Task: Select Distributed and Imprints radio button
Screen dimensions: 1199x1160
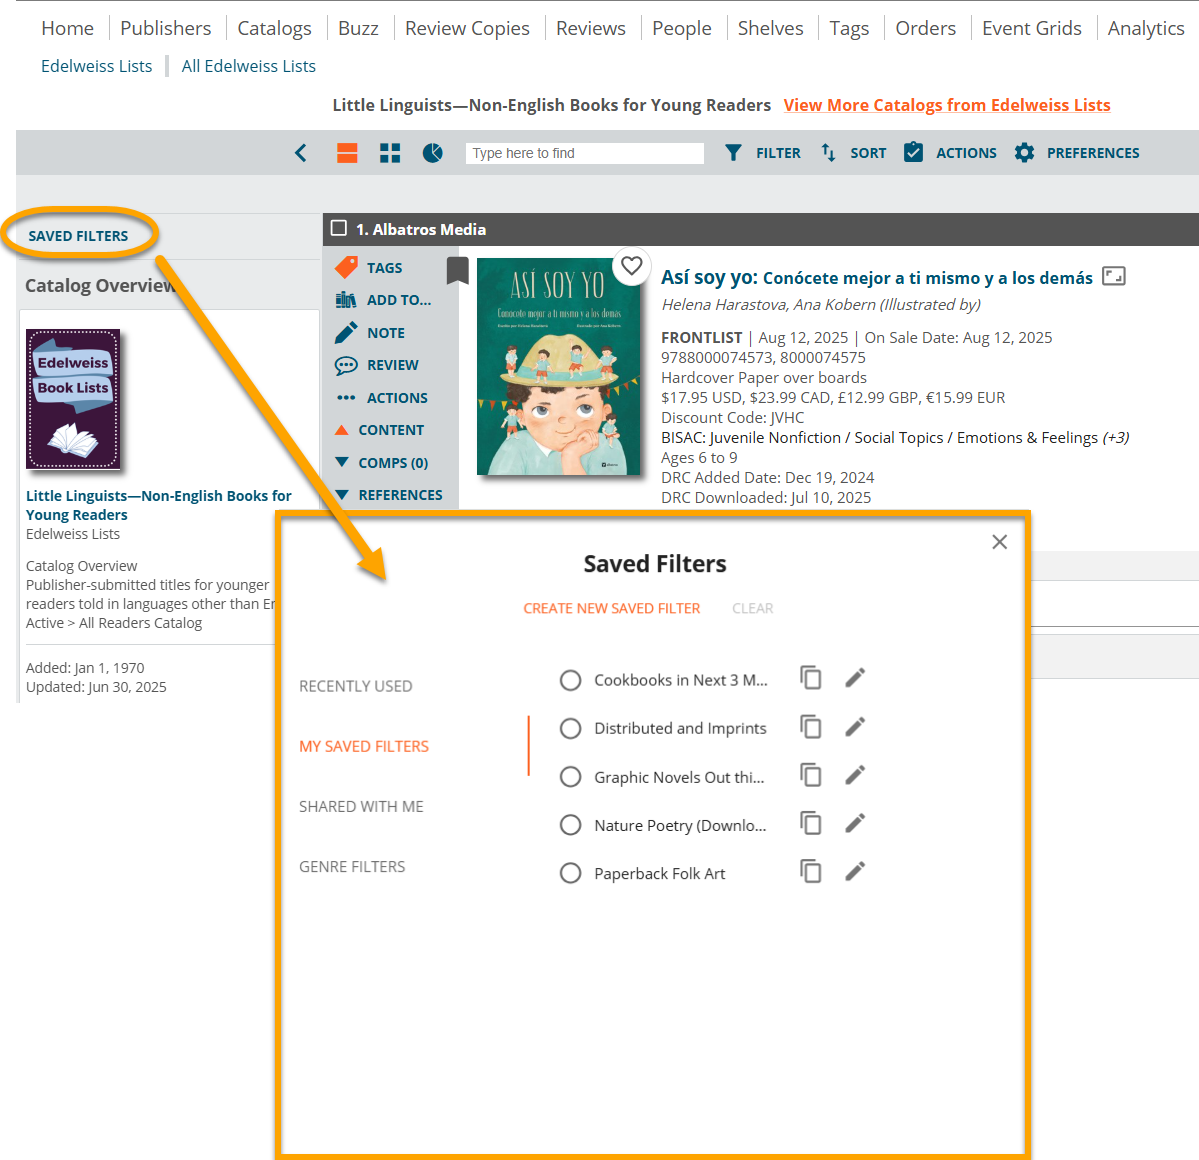Action: [570, 729]
